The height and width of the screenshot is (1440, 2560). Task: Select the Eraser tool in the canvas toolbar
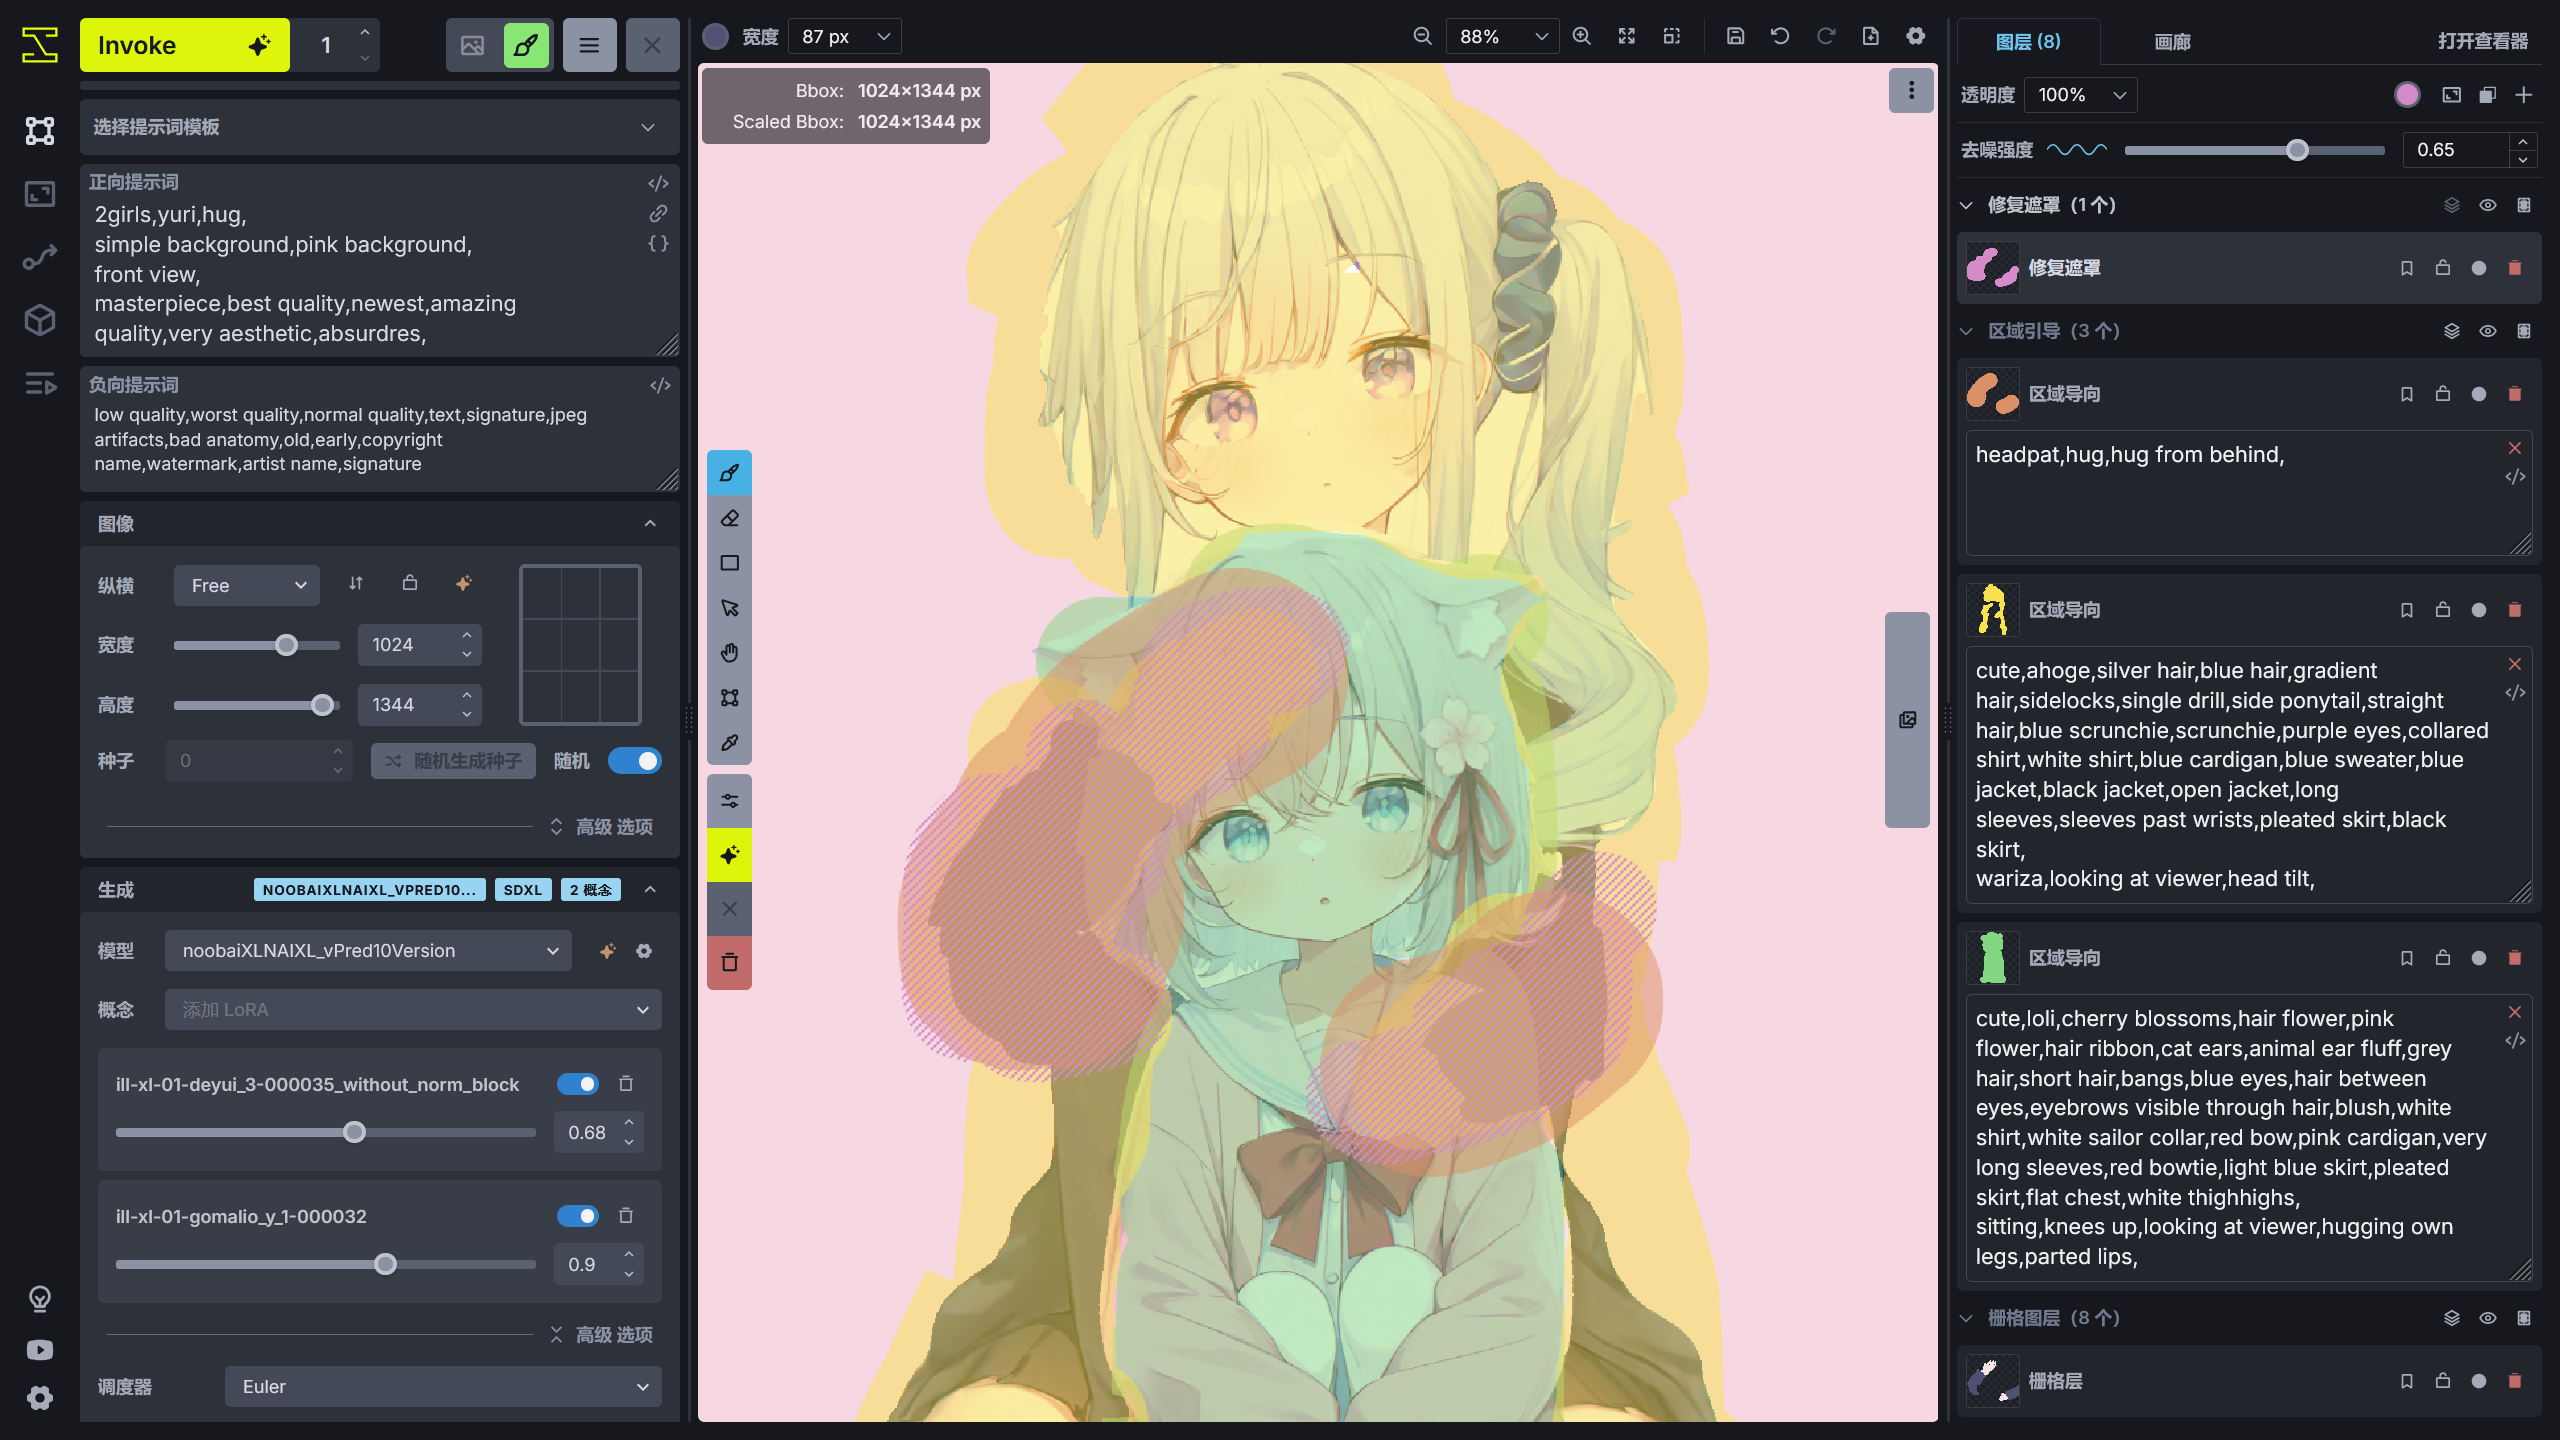[x=729, y=518]
